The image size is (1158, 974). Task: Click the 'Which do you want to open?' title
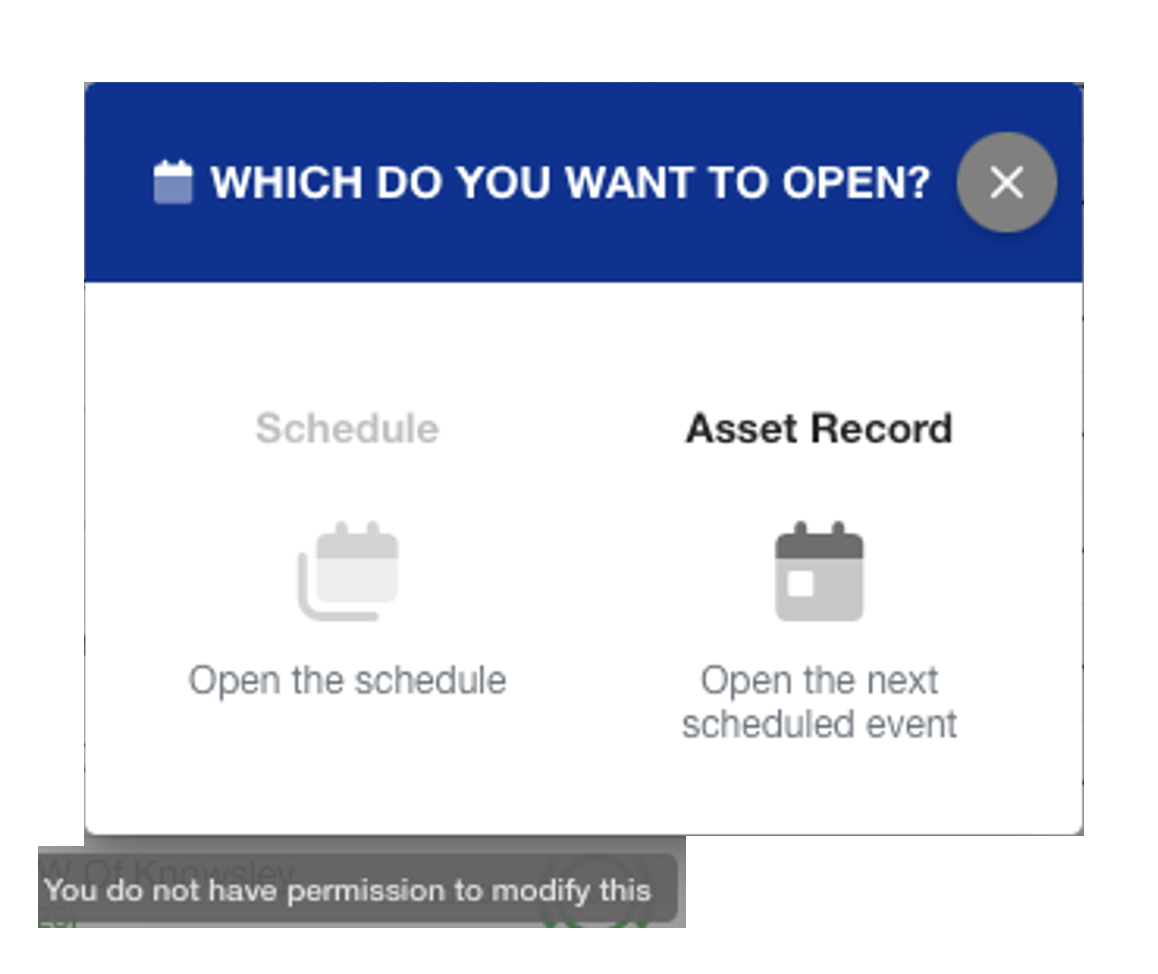(x=570, y=183)
